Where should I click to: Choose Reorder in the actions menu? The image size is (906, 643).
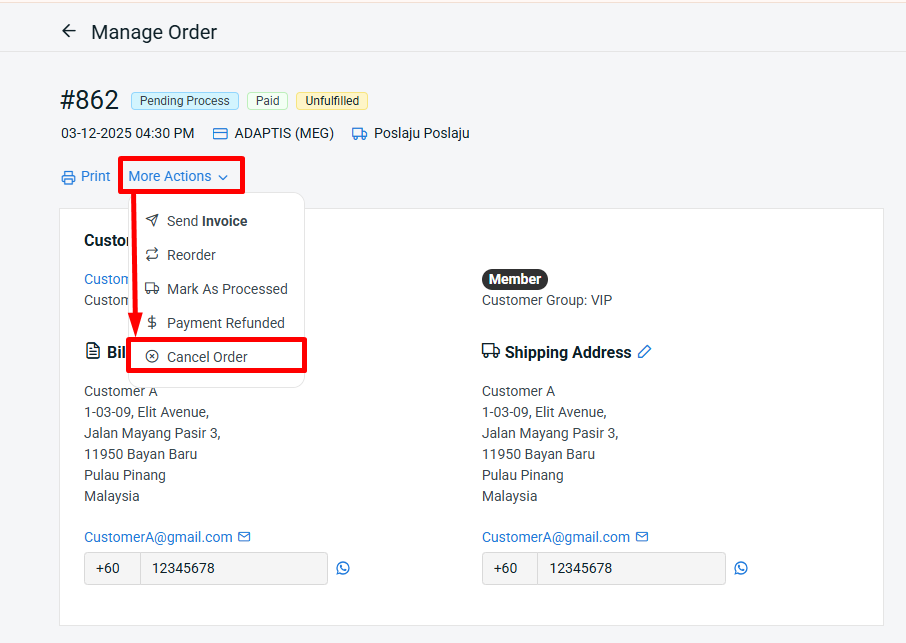point(191,255)
